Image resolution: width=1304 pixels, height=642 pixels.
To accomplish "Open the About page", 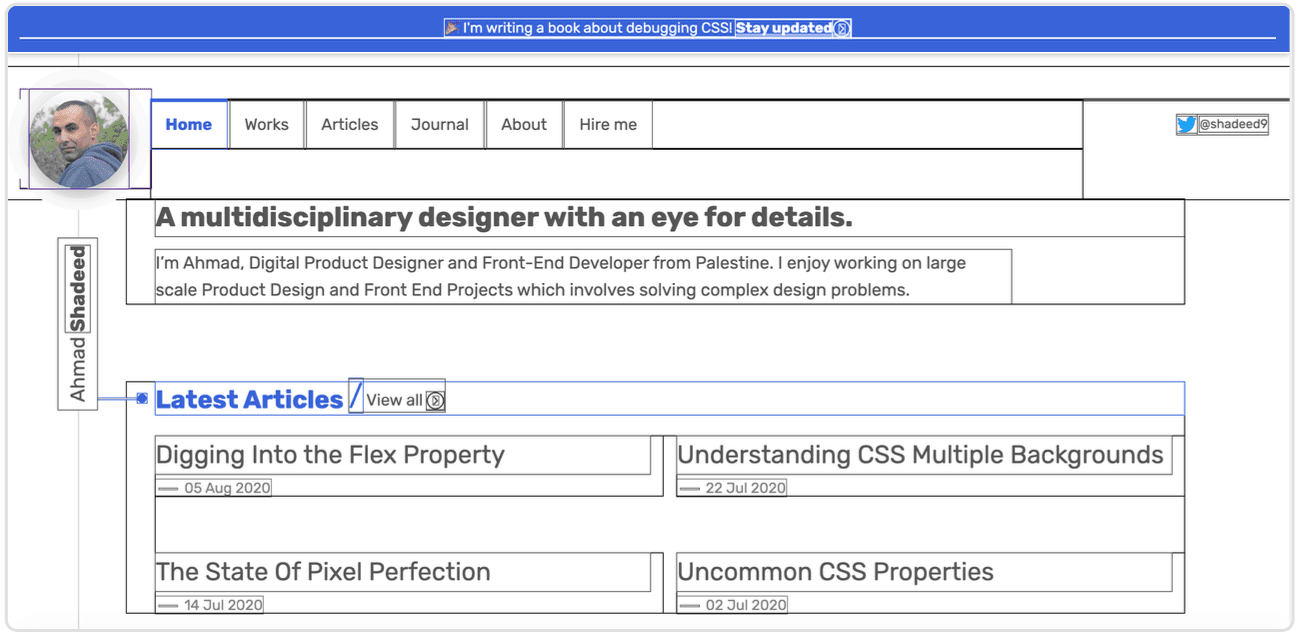I will tap(524, 125).
